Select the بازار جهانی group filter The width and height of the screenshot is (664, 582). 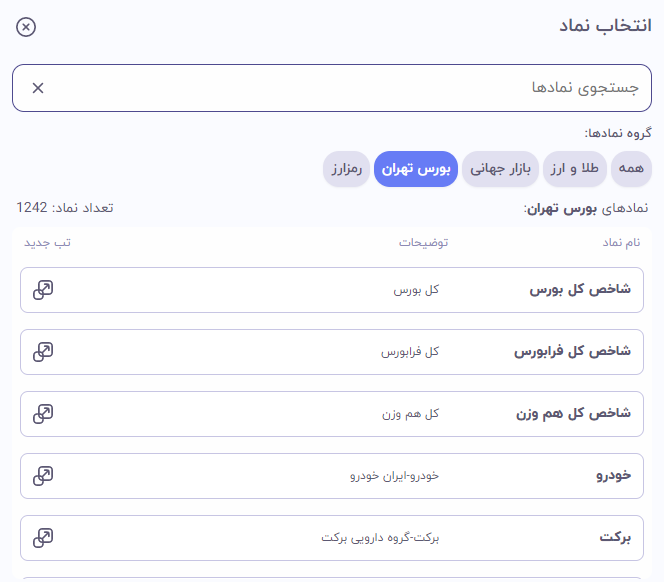coord(500,169)
